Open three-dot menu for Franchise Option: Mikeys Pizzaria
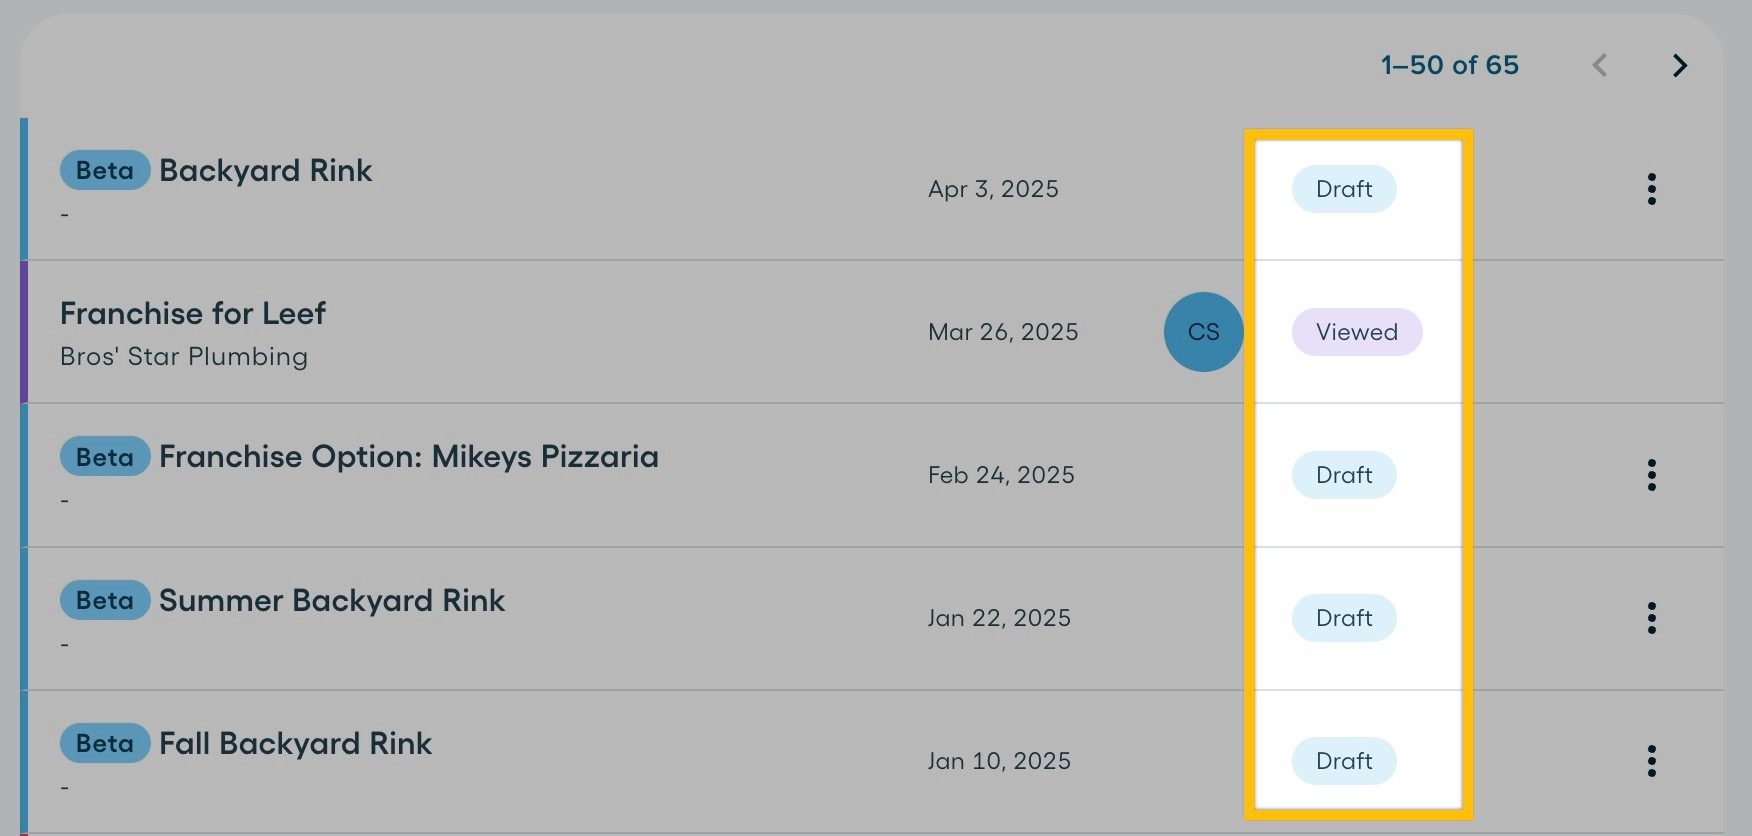This screenshot has width=1752, height=836. point(1651,475)
